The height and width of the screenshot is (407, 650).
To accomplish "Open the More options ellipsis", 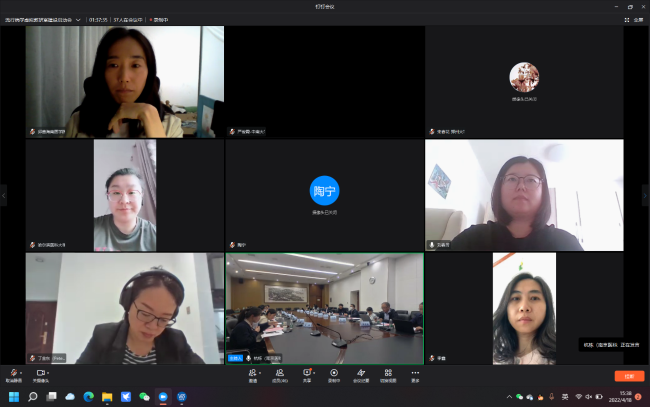I will pos(415,373).
